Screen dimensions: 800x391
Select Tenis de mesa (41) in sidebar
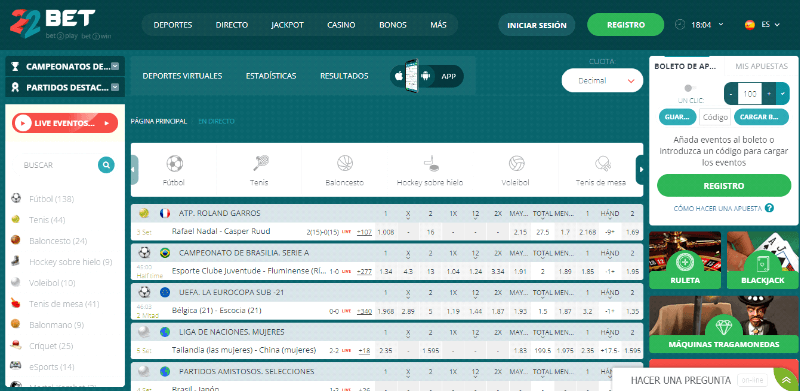[x=64, y=304]
